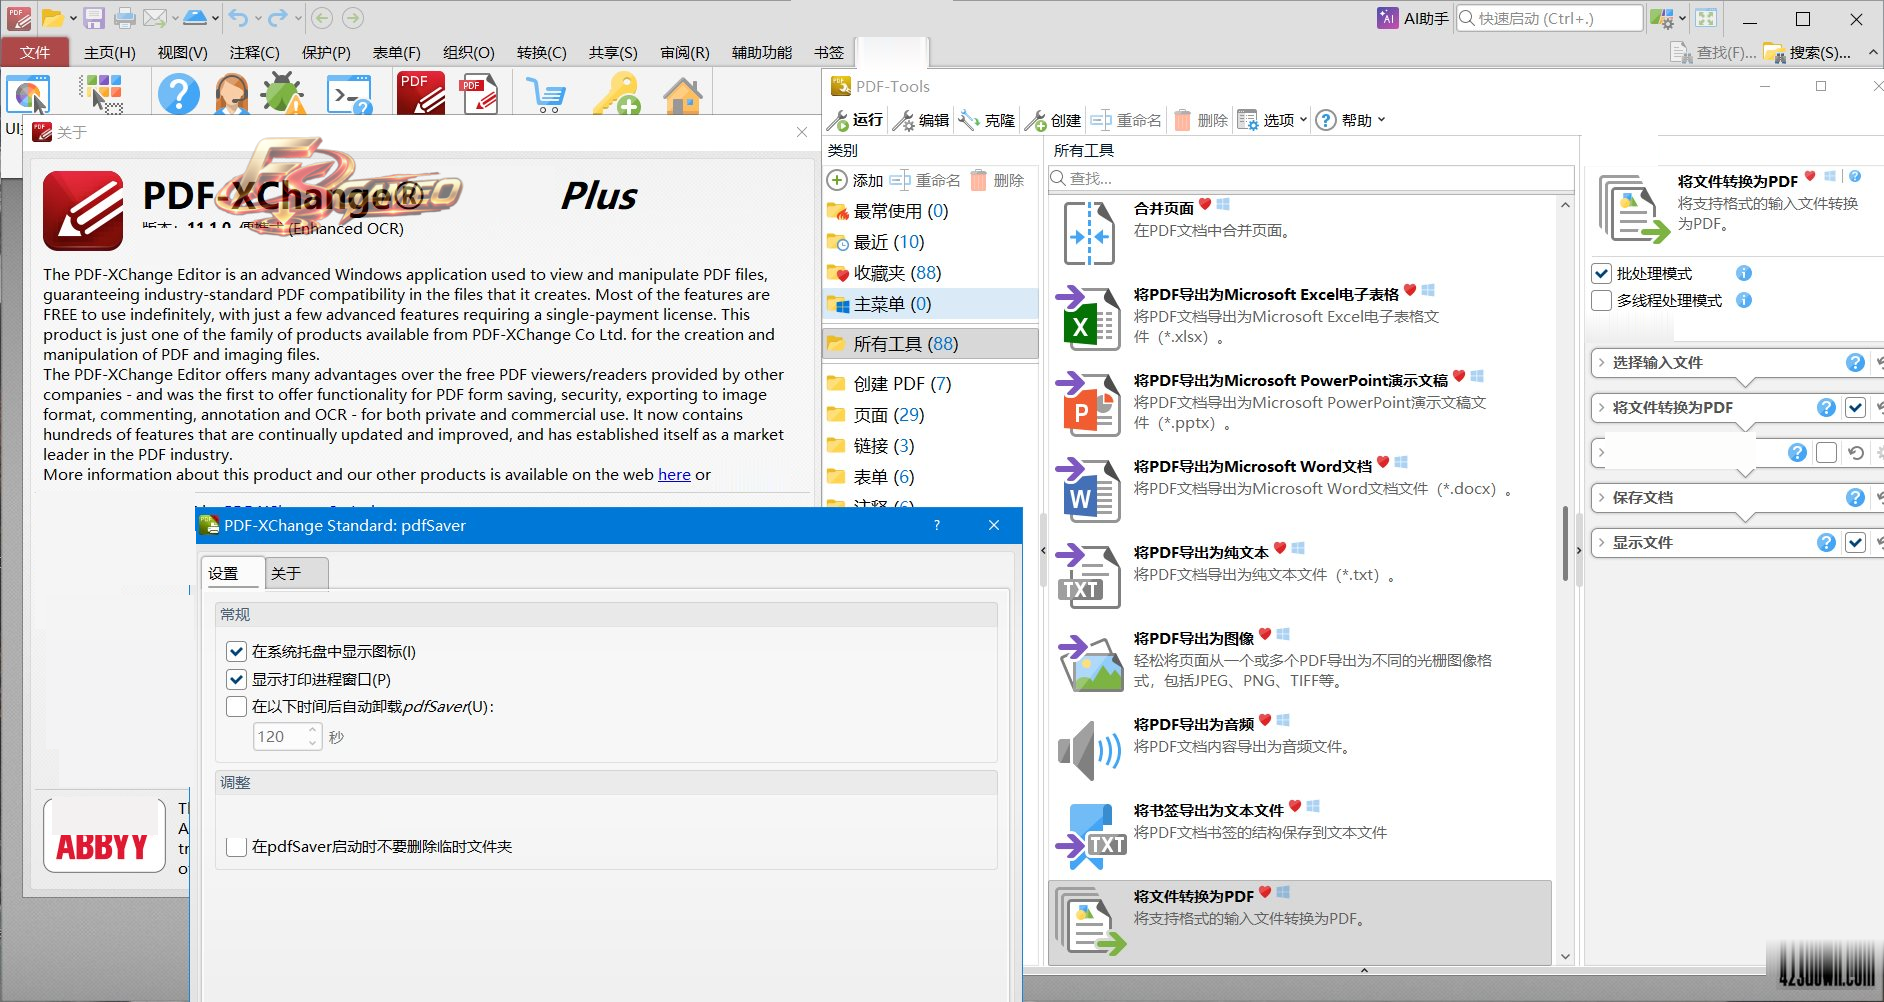This screenshot has height=1002, width=1884.
Task: Check 在pdfSaver启动时不要删除临时文件夹
Action: click(237, 846)
